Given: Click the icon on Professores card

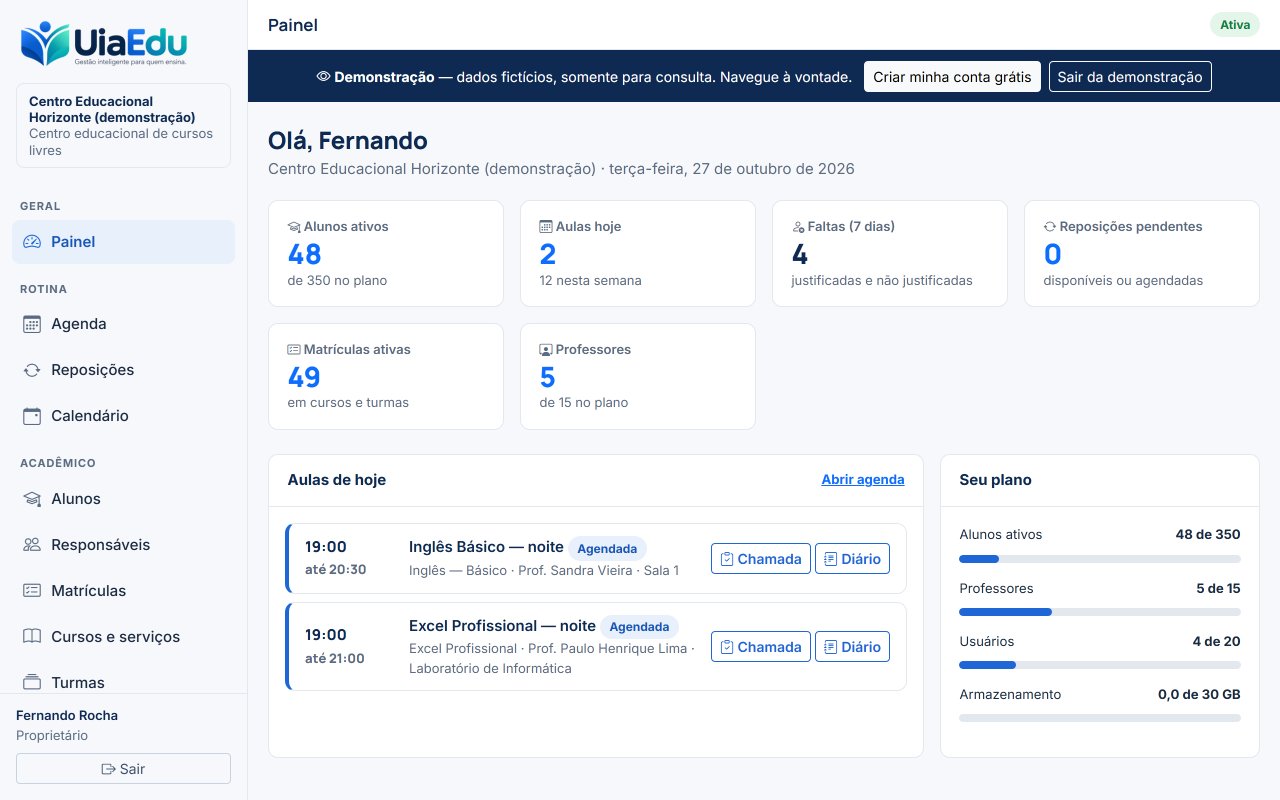Looking at the screenshot, I should click(546, 350).
